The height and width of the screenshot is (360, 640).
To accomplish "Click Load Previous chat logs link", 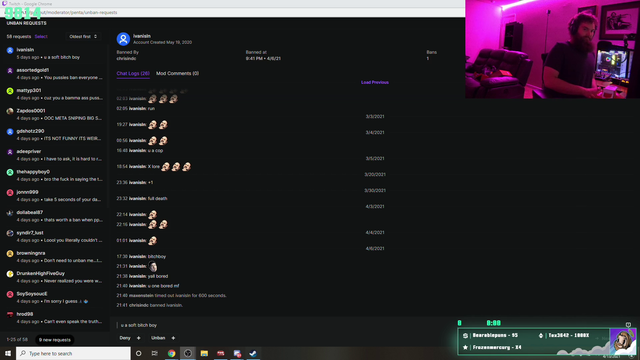I will click(375, 82).
